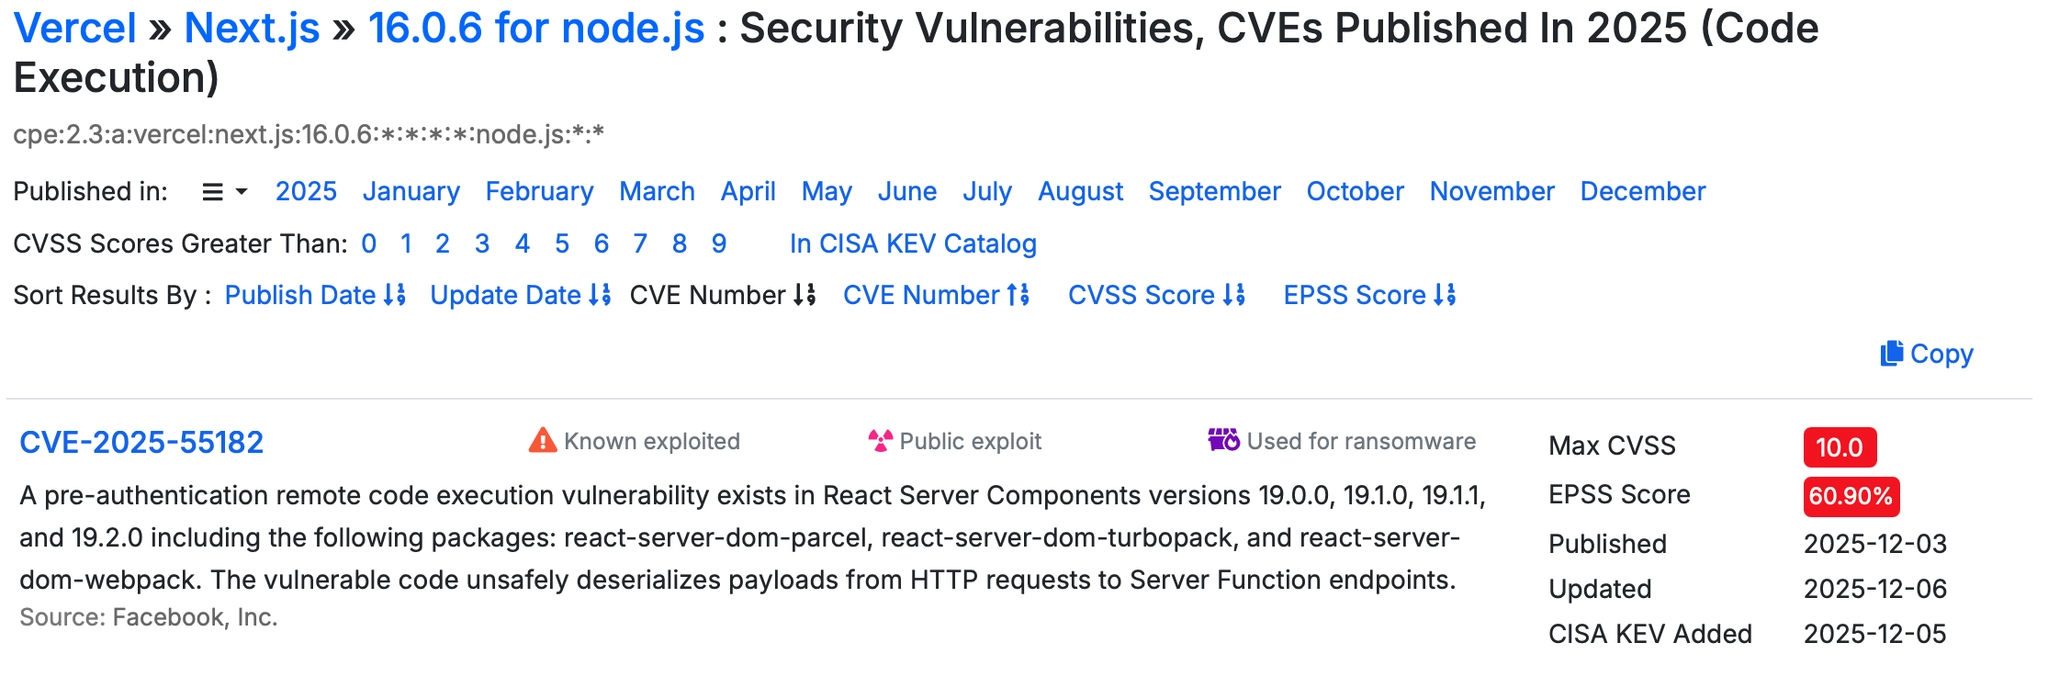Screen dimensions: 2048x678
Task: Open CVE-2025-55182 details
Action: pos(141,442)
